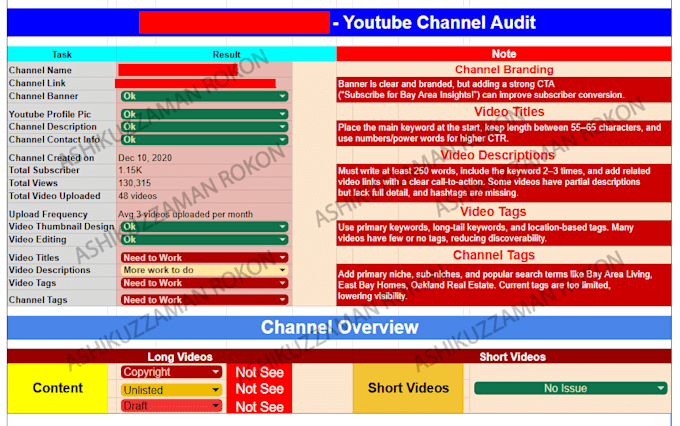Screen dimensions: 680x426
Task: Open Channel Tags Need to Work dropdown
Action: 204,300
